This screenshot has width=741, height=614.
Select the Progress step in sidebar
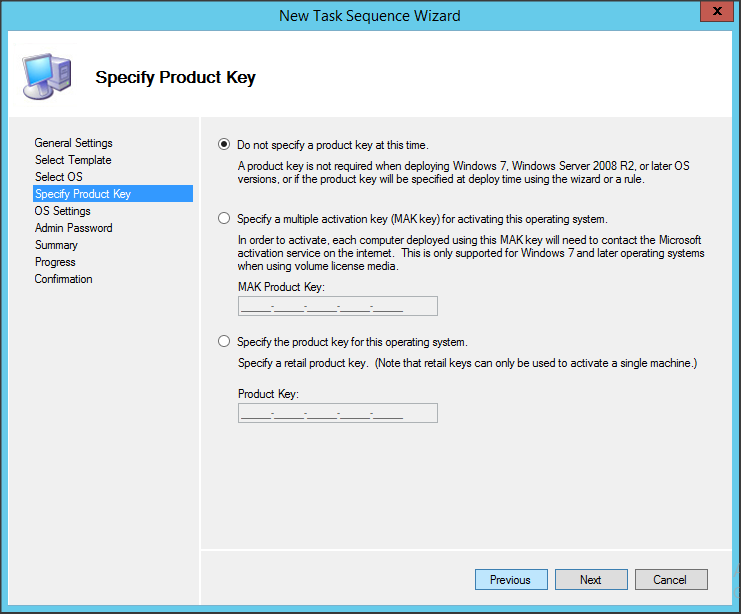pos(55,262)
